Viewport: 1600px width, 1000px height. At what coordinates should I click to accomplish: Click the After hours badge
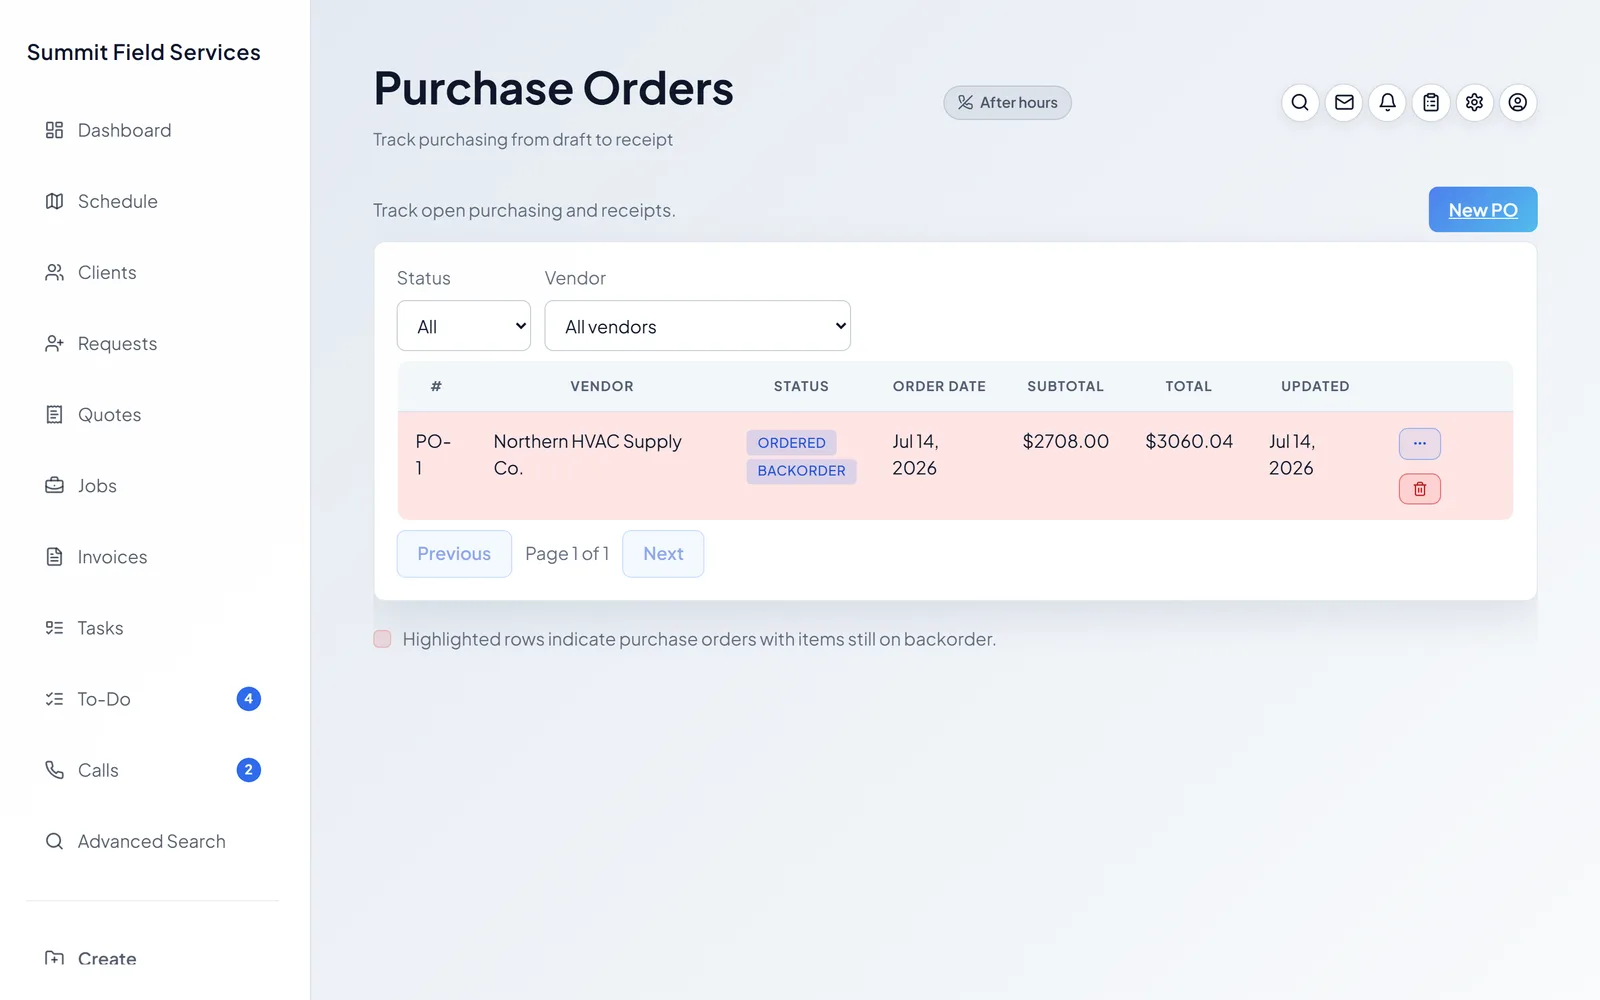coord(1007,102)
